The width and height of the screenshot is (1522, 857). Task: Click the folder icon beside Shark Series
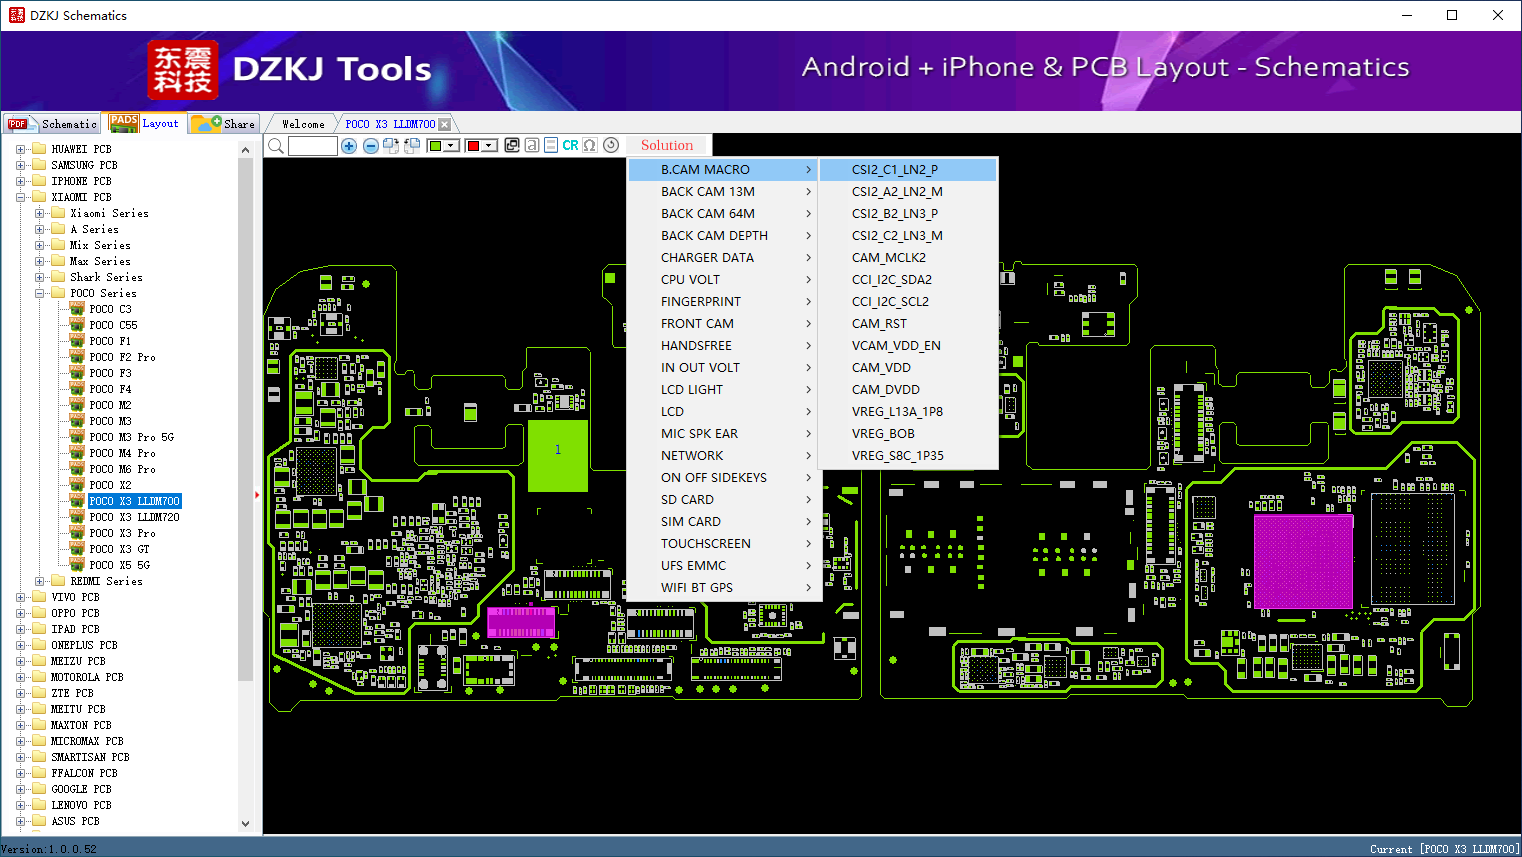click(x=58, y=277)
